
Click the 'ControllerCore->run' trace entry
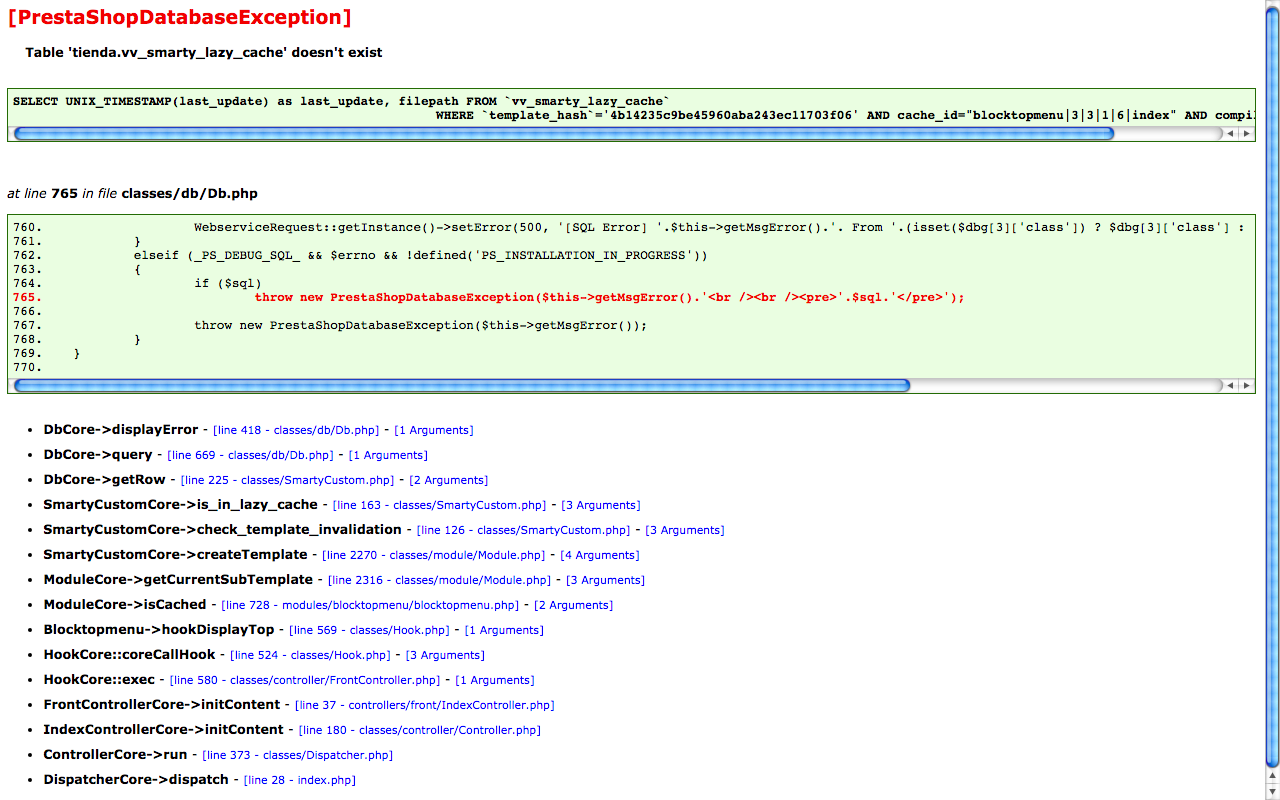coord(115,755)
